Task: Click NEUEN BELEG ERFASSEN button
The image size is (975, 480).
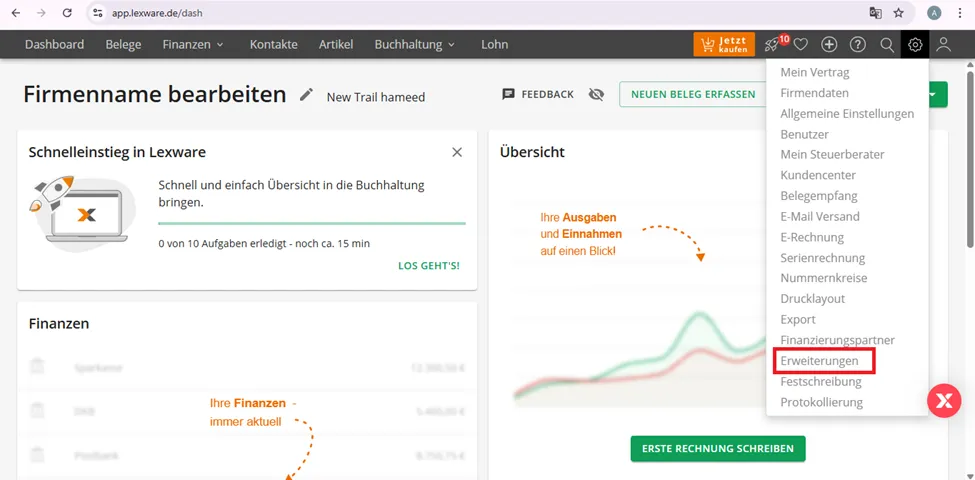Action: [x=693, y=95]
